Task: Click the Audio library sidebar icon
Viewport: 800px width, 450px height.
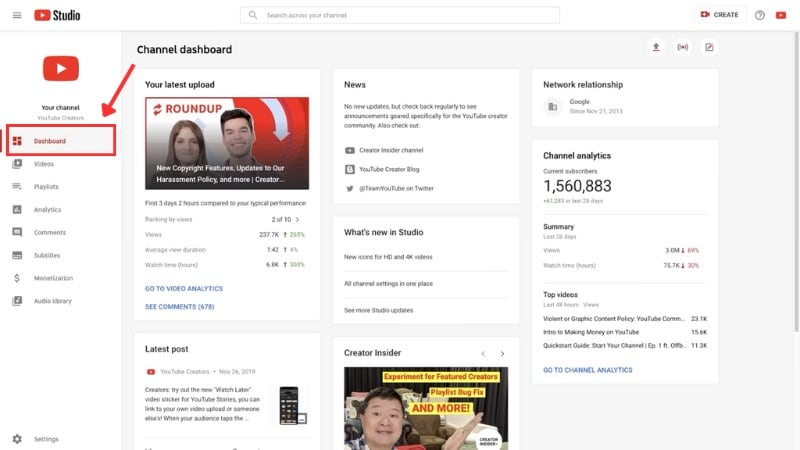Action: [x=17, y=301]
